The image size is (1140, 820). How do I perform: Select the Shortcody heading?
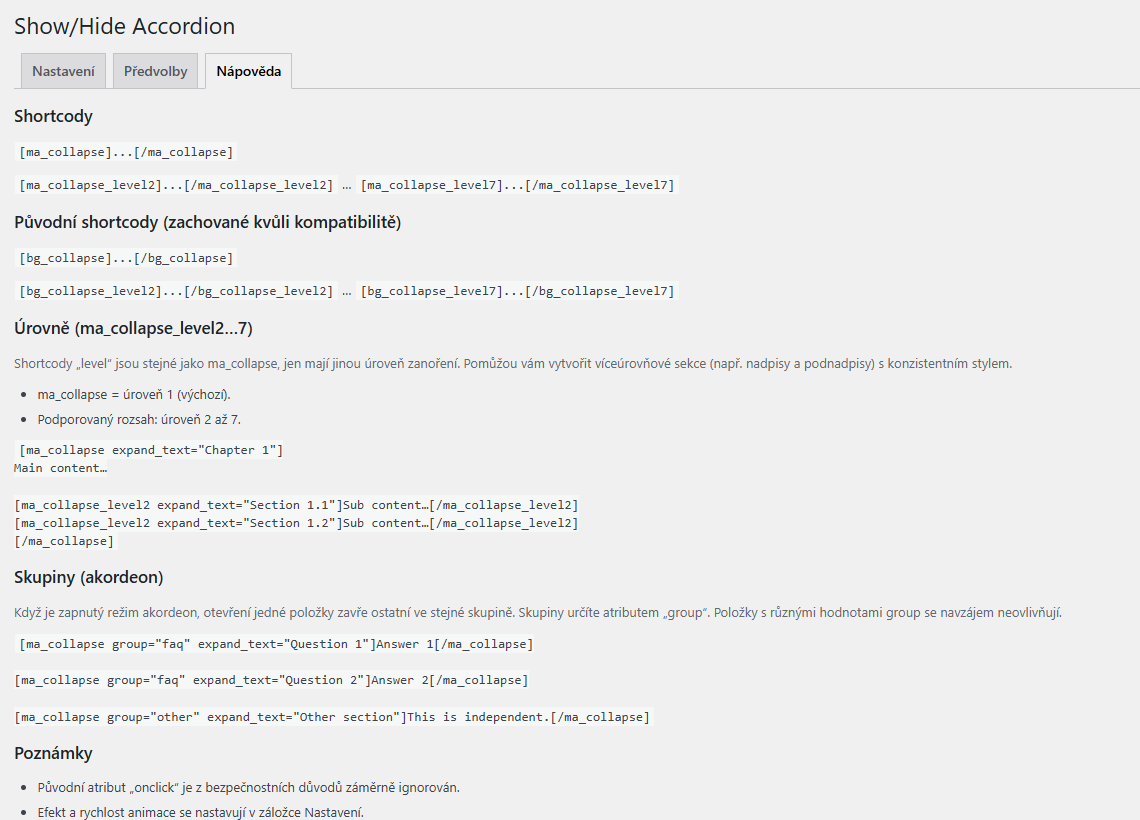click(50, 117)
